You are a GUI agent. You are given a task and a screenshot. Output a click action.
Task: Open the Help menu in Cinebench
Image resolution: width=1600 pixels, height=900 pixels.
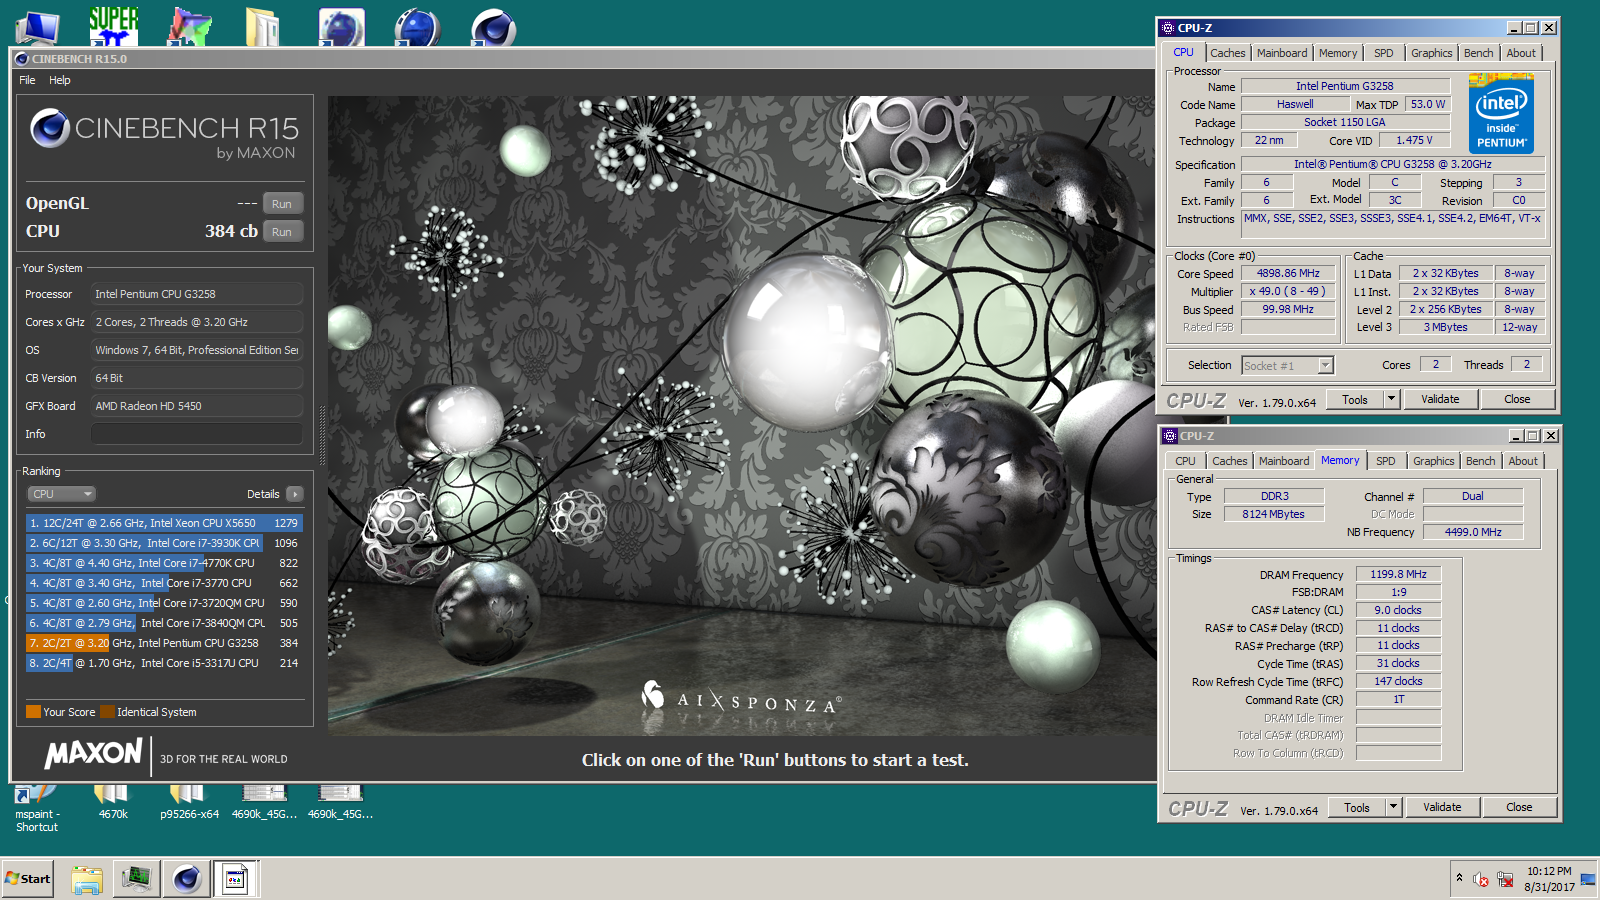[x=60, y=80]
